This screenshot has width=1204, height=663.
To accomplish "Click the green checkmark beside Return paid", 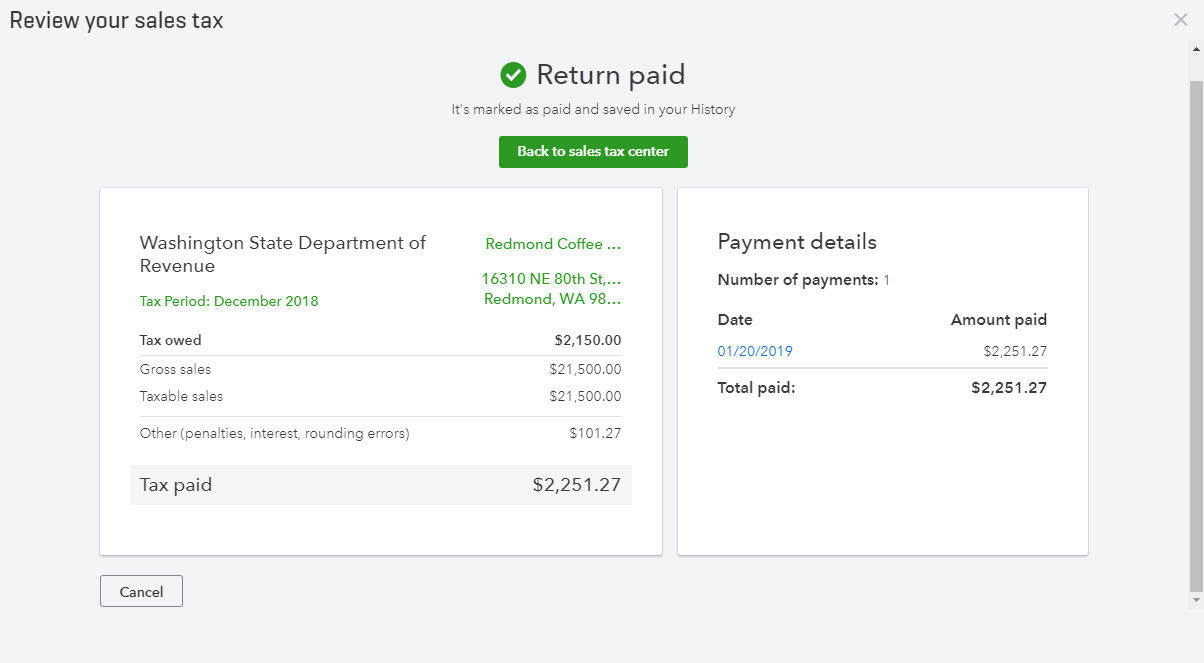I will [x=513, y=75].
